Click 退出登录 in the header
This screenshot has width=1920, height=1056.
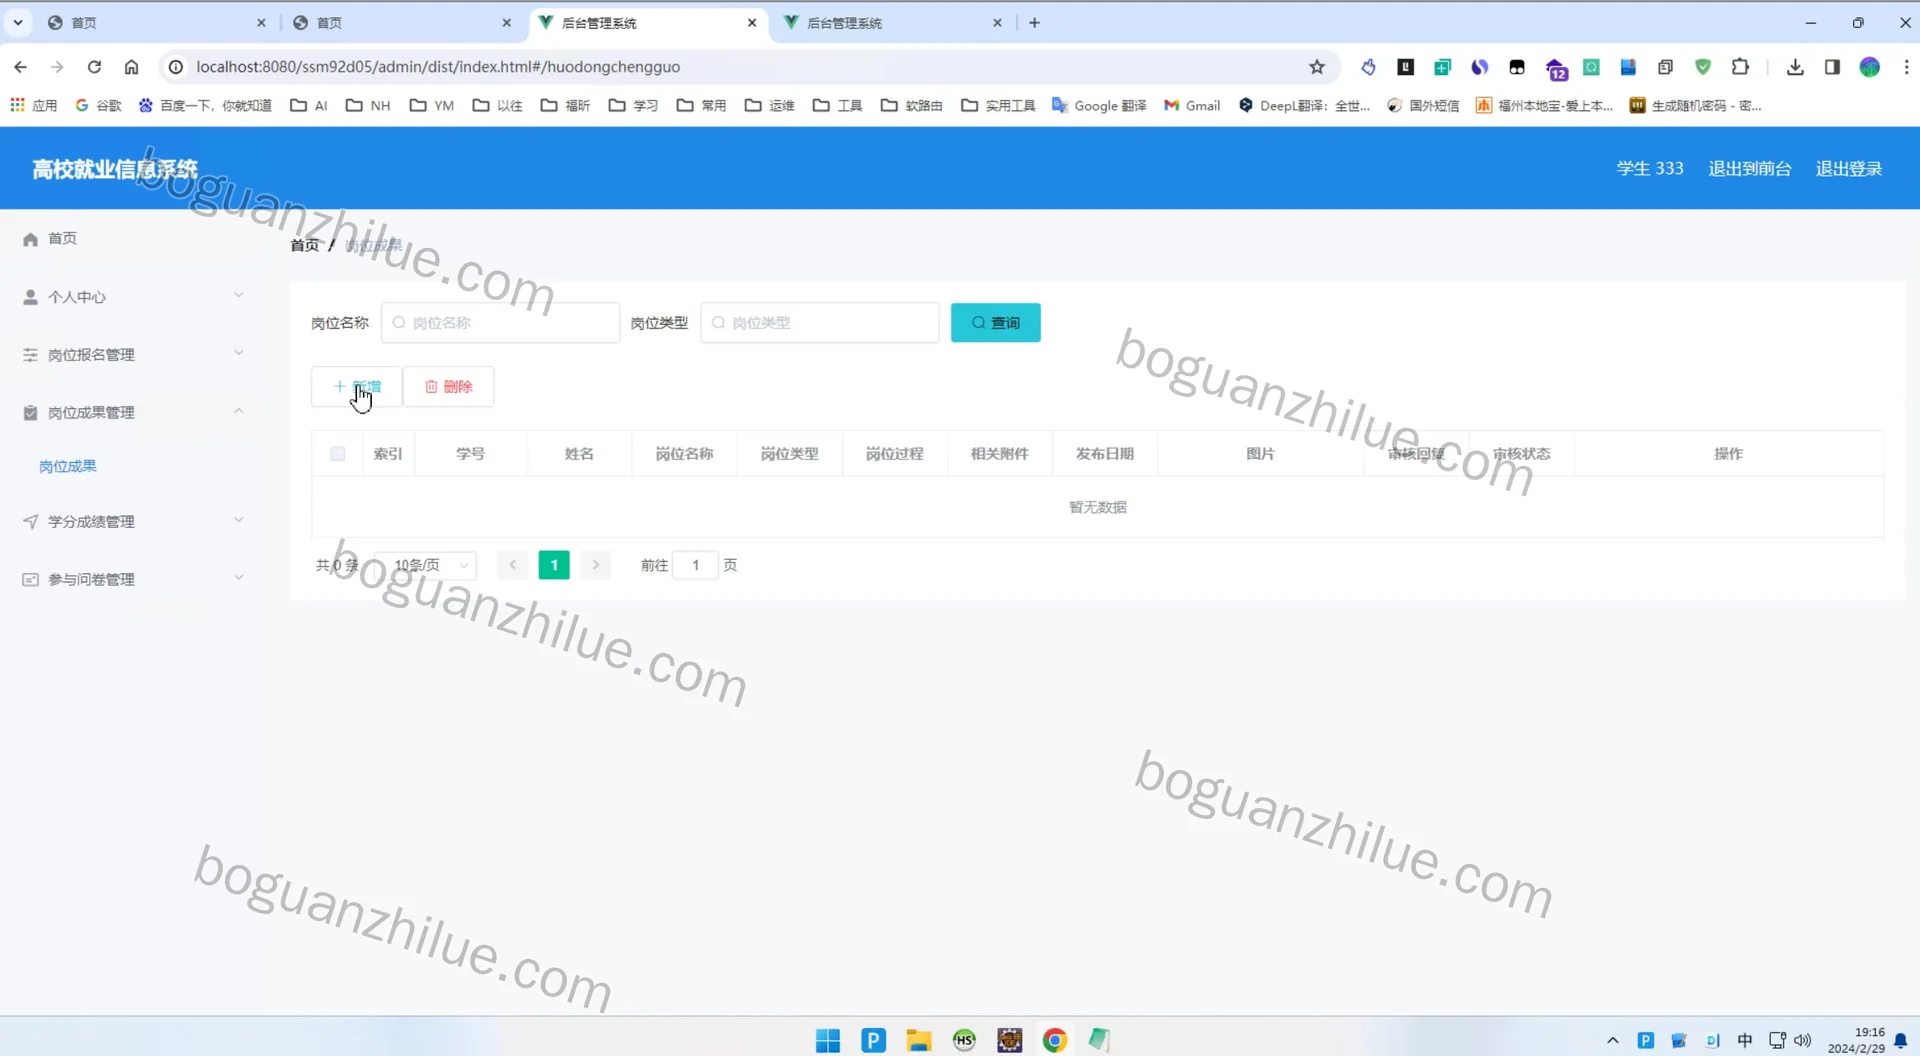coord(1848,168)
